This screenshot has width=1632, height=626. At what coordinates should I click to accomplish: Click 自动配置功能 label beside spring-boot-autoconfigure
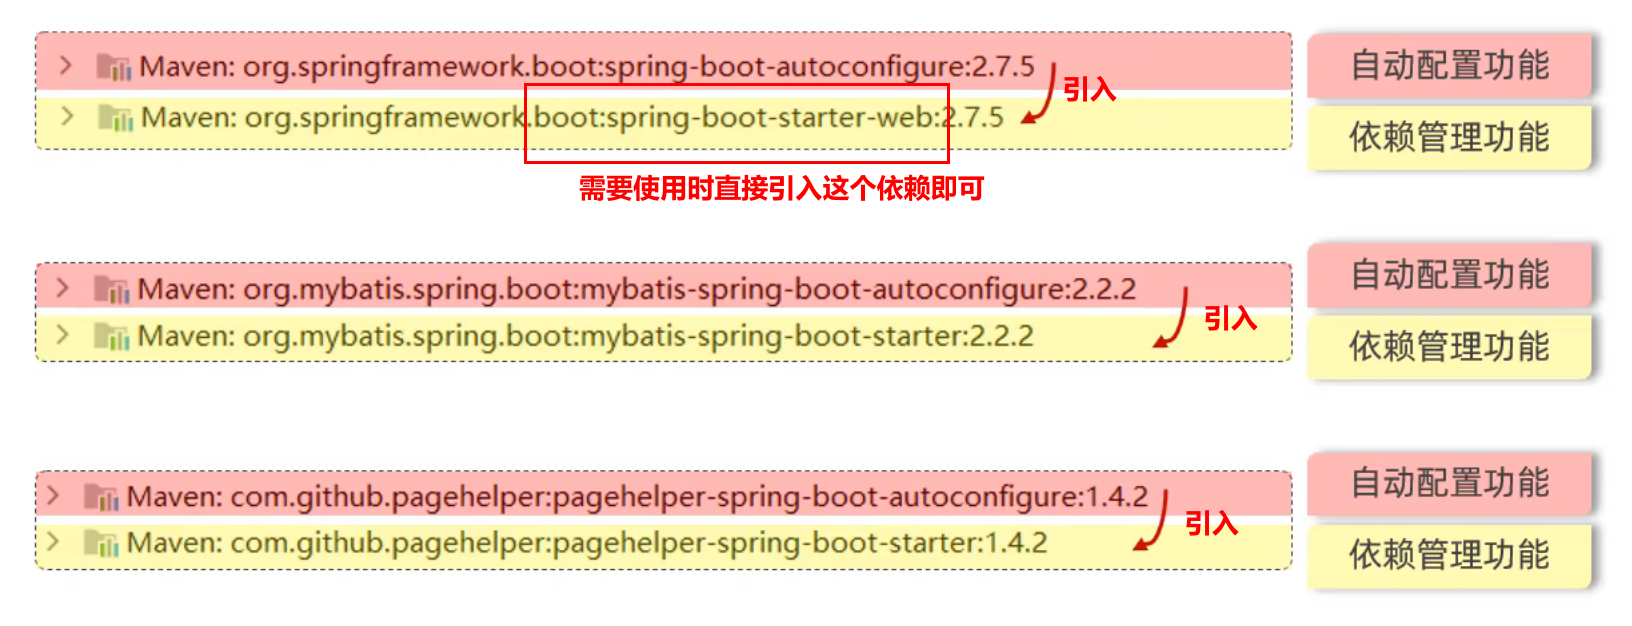tap(1449, 66)
